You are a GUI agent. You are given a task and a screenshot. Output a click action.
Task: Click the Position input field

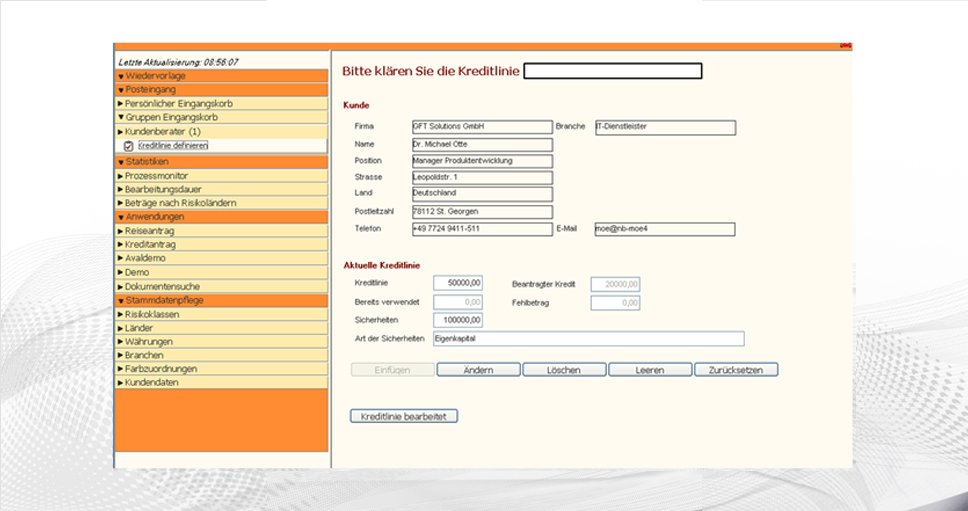(482, 161)
